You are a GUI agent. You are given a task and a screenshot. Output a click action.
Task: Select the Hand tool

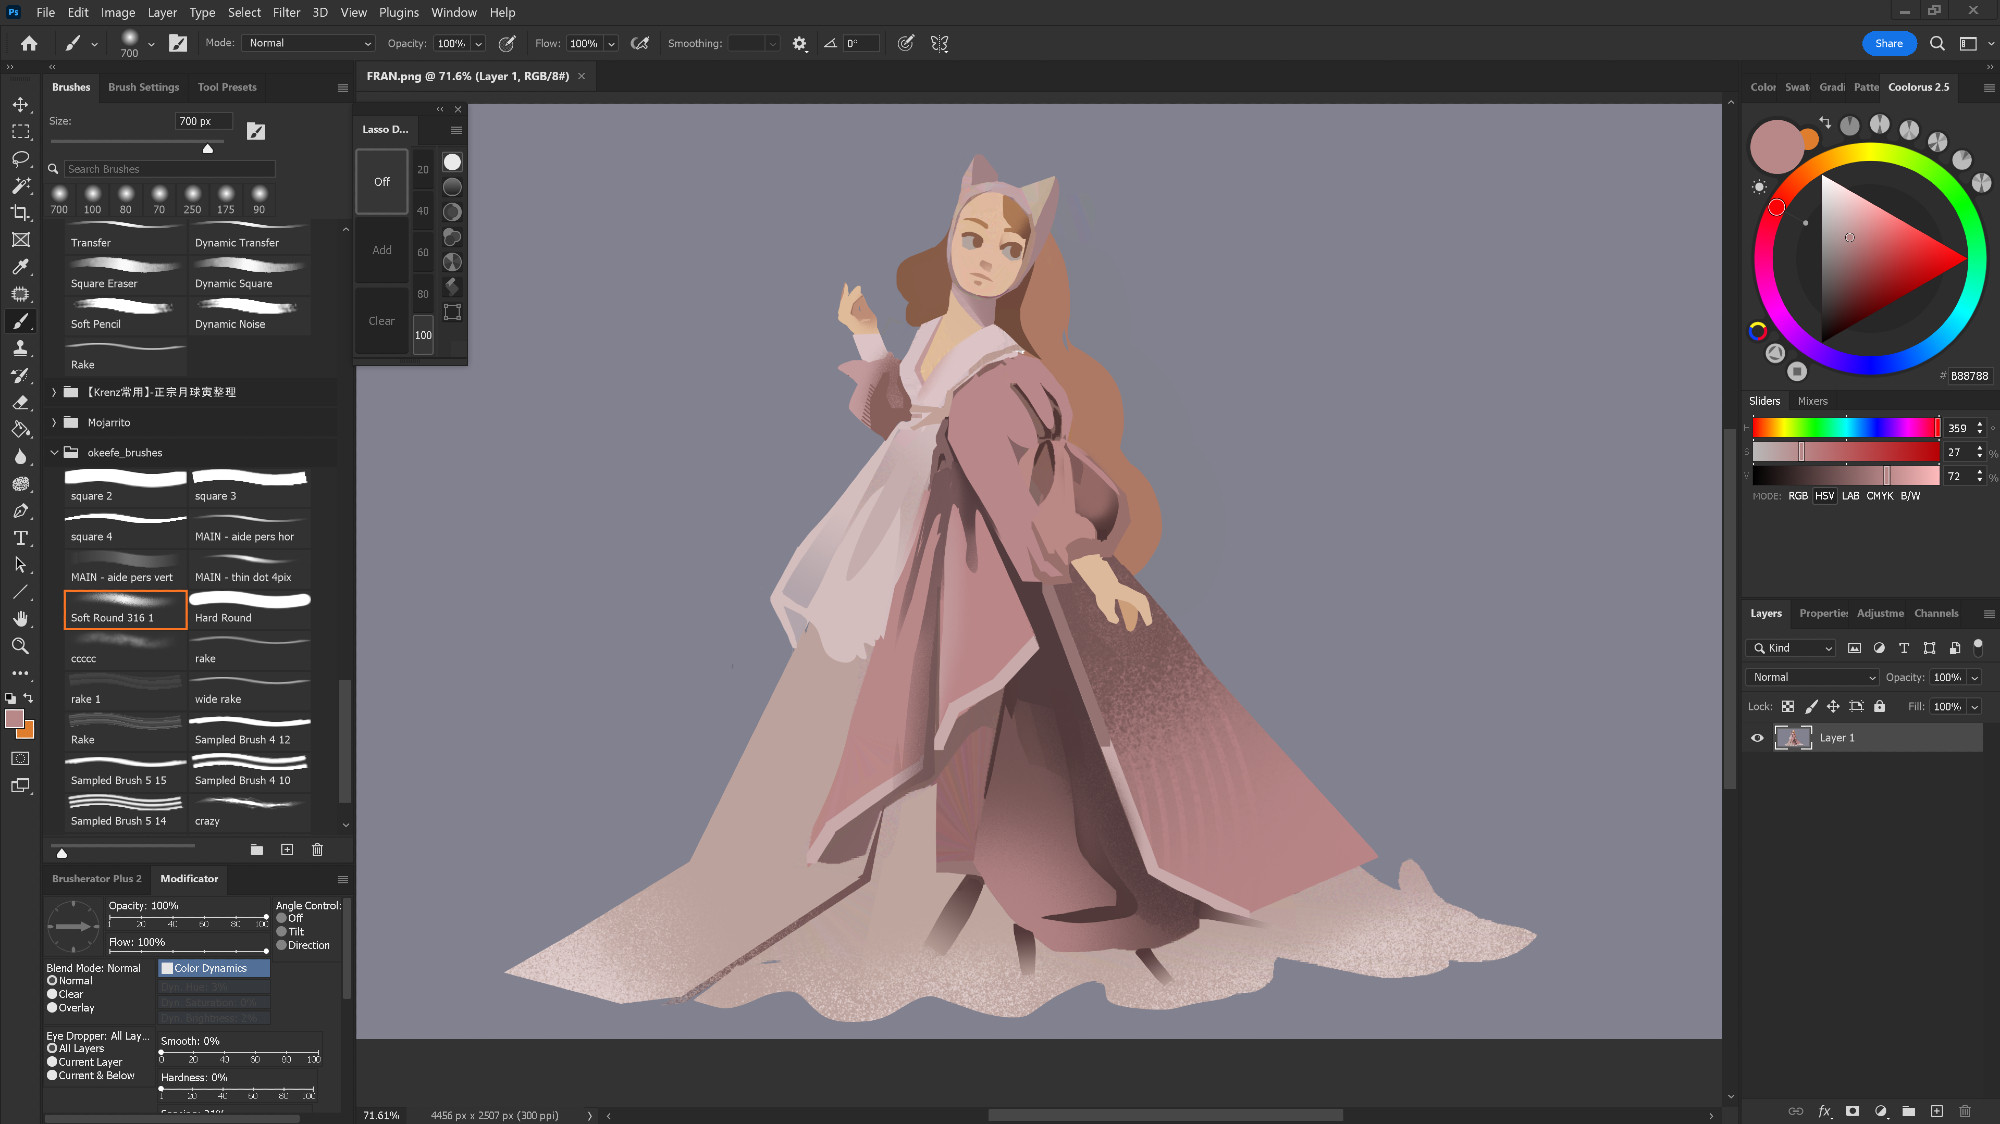point(20,618)
